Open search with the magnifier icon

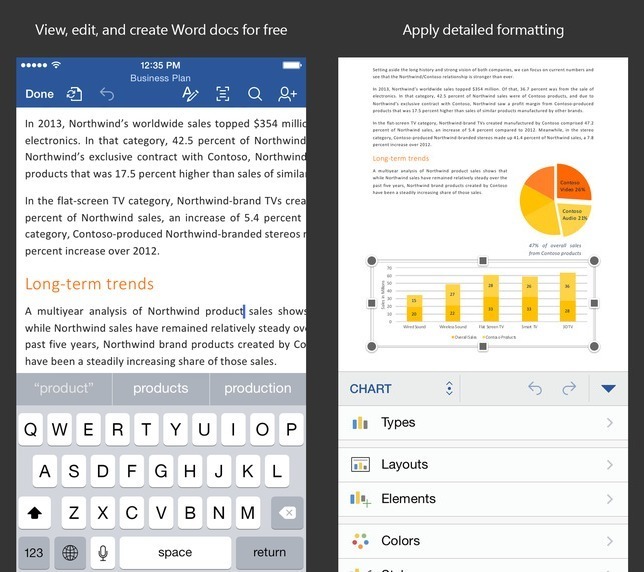pyautogui.click(x=255, y=94)
